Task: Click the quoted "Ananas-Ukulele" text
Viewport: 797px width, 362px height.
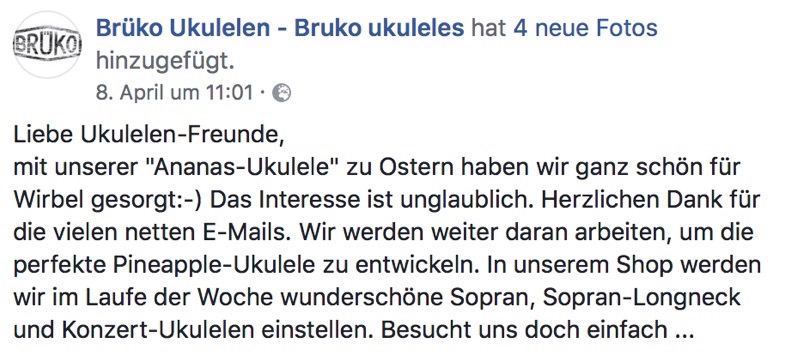Action: point(242,168)
